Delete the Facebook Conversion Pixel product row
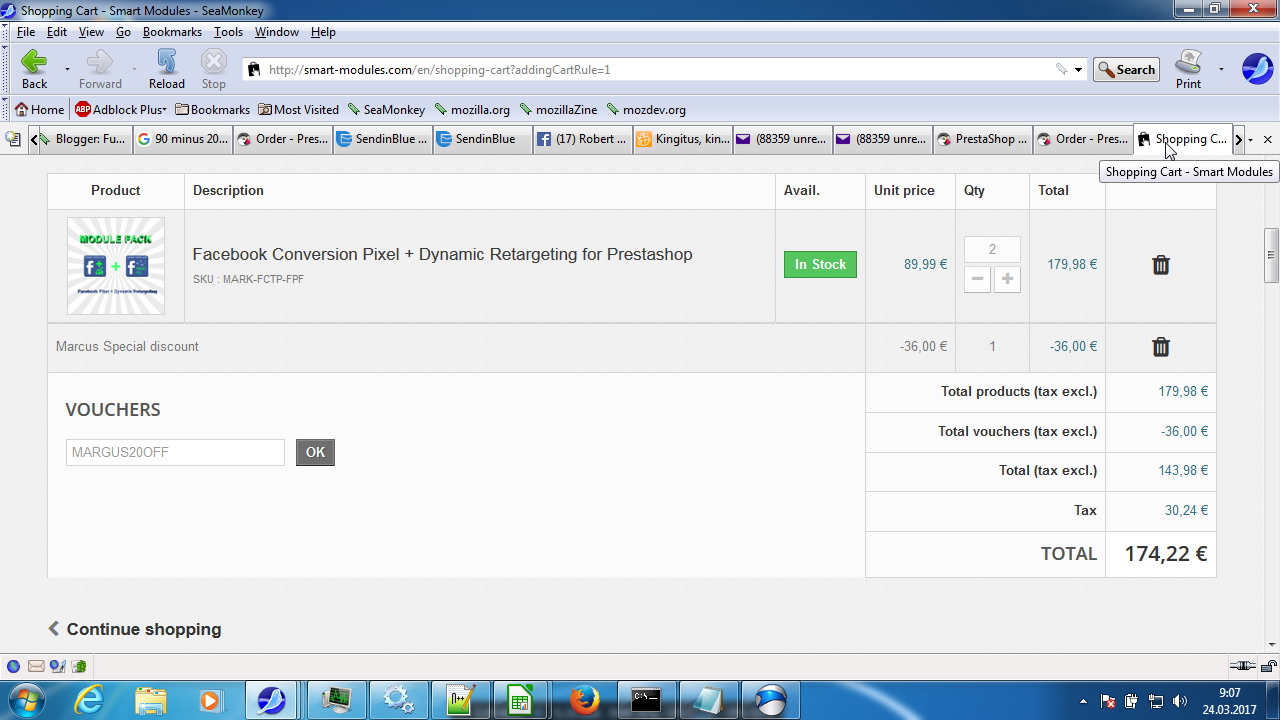The image size is (1280, 720). 1160,265
